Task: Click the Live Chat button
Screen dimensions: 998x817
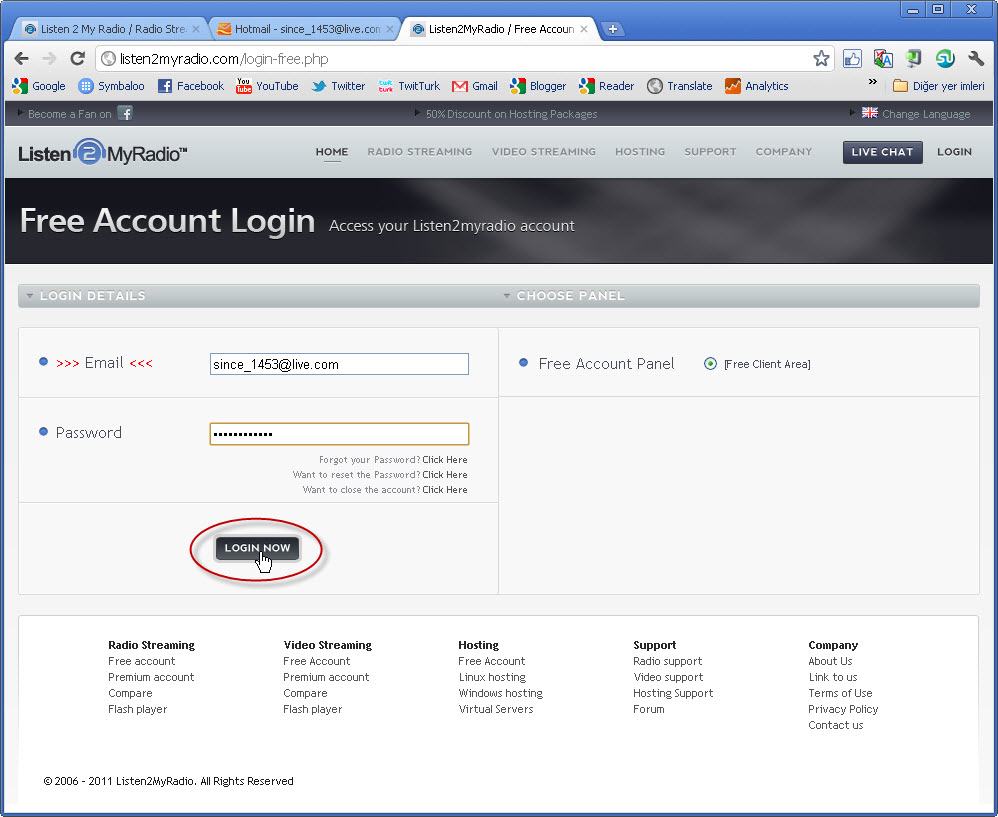Action: pos(882,152)
